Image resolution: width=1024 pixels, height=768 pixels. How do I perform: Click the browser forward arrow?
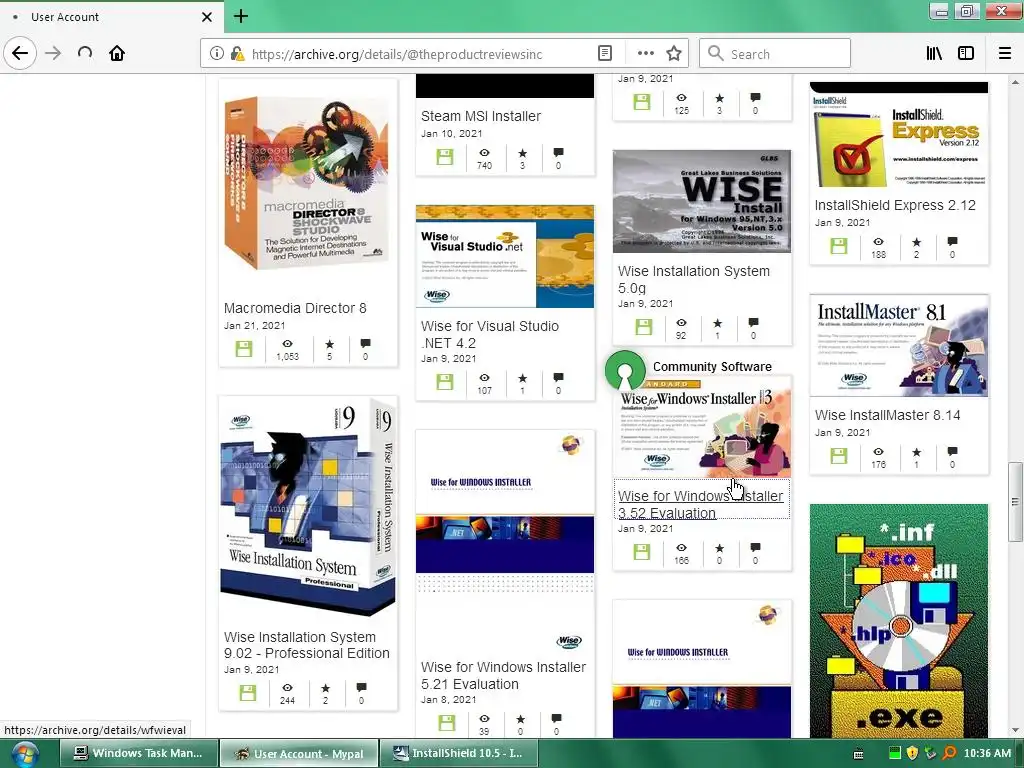[53, 53]
